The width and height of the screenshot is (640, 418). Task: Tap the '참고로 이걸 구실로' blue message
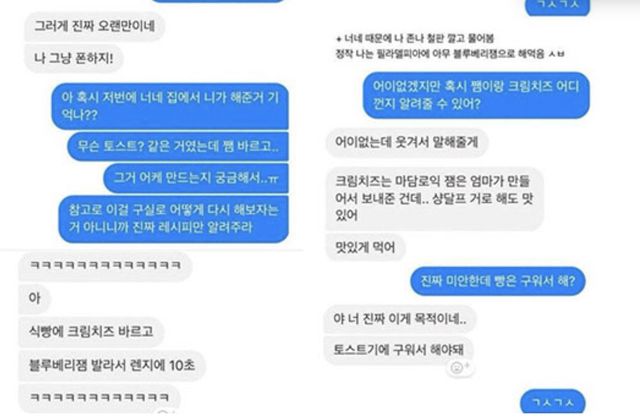(x=173, y=219)
